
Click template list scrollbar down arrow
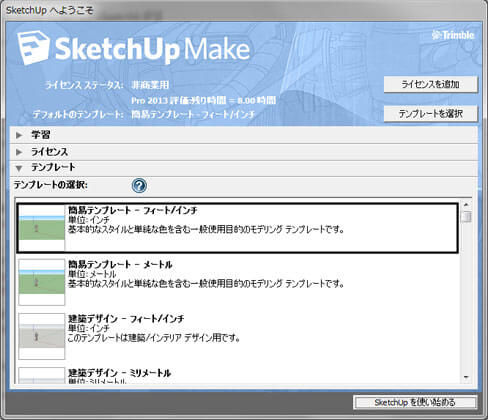[466, 378]
